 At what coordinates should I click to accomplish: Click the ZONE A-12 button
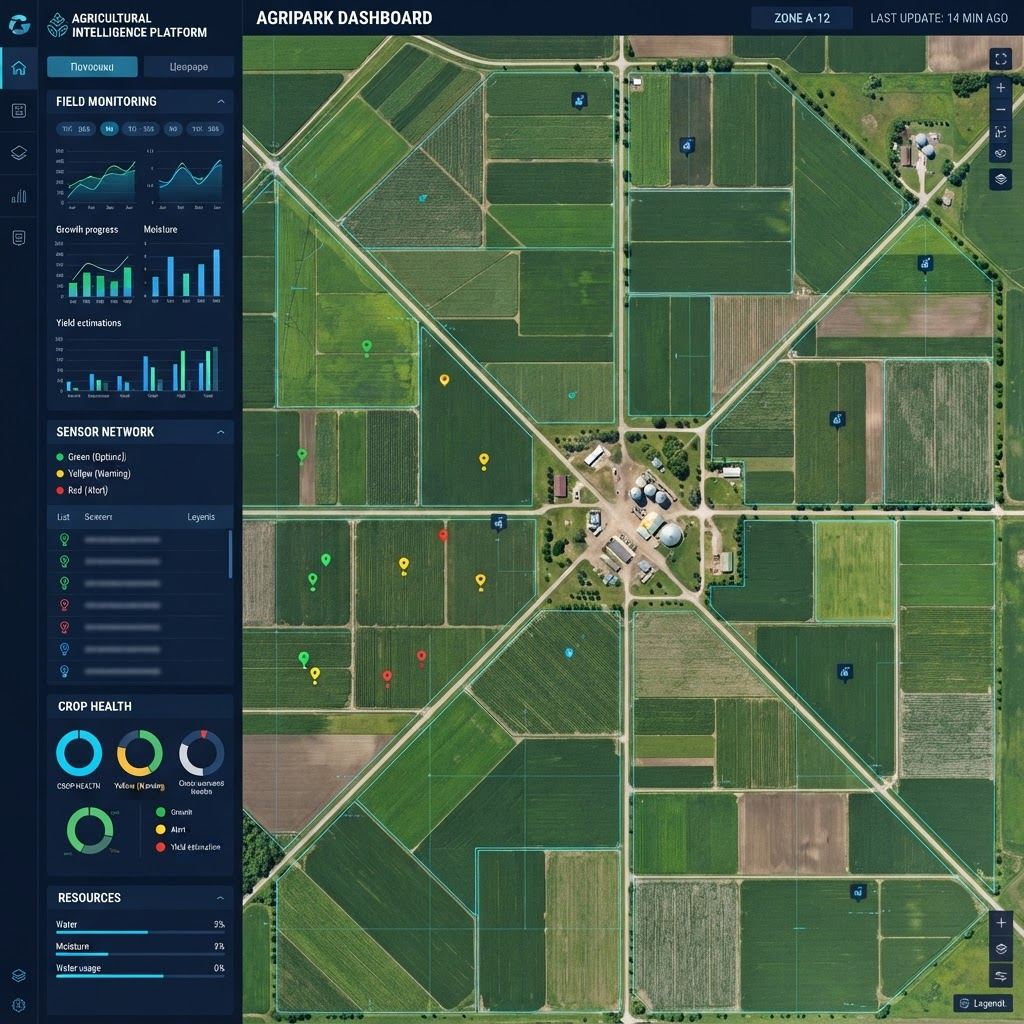pos(802,18)
